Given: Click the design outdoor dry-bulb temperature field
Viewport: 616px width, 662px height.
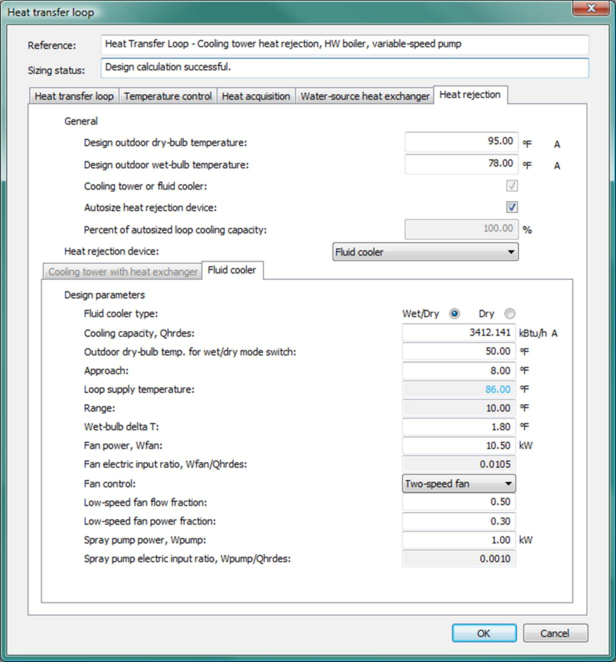Looking at the screenshot, I should (x=460, y=142).
